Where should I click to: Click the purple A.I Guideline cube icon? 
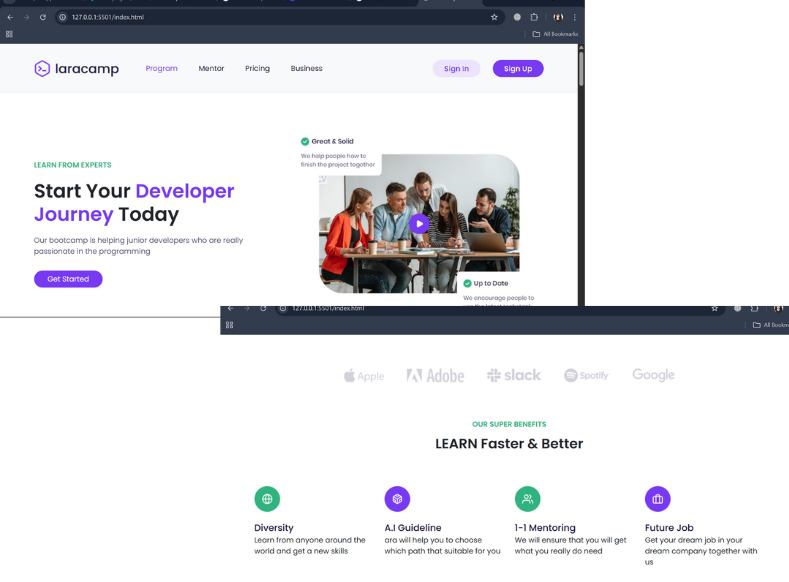398,498
